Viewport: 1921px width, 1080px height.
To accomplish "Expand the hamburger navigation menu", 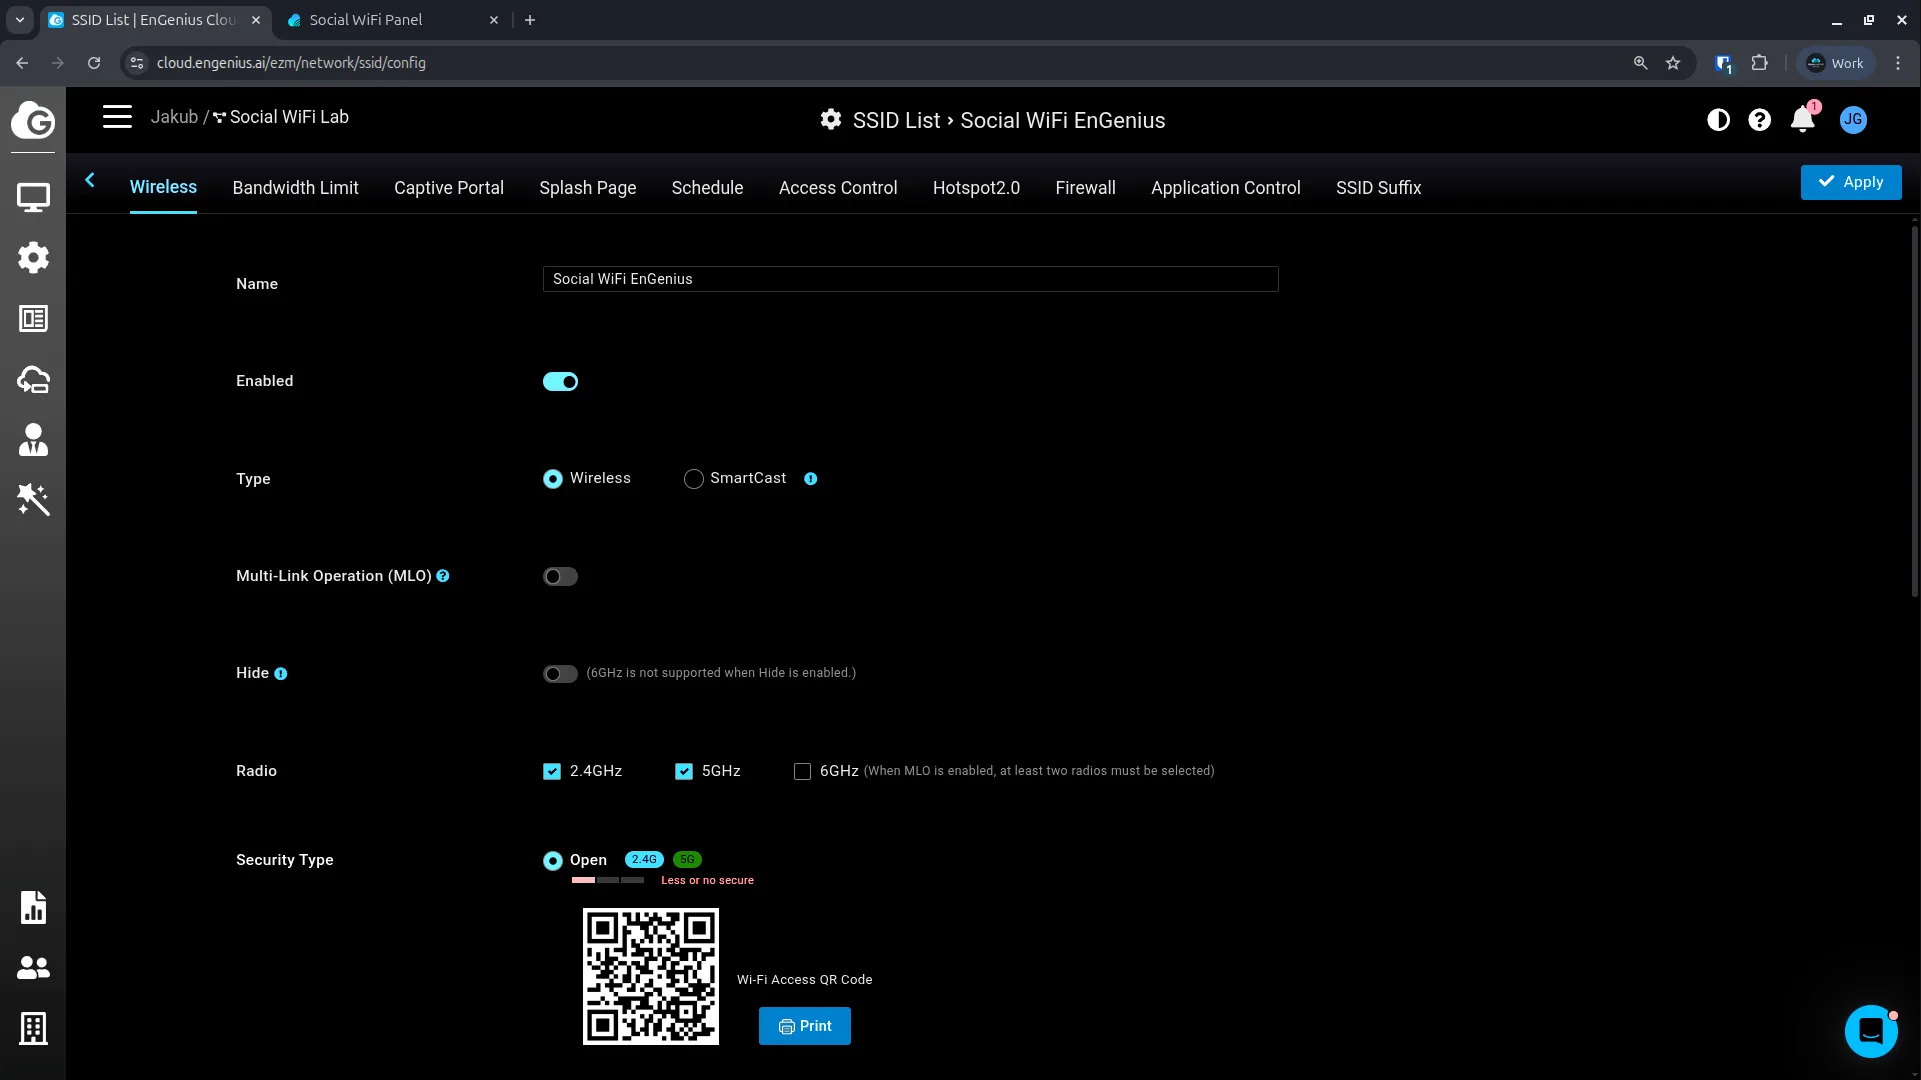I will (x=117, y=117).
